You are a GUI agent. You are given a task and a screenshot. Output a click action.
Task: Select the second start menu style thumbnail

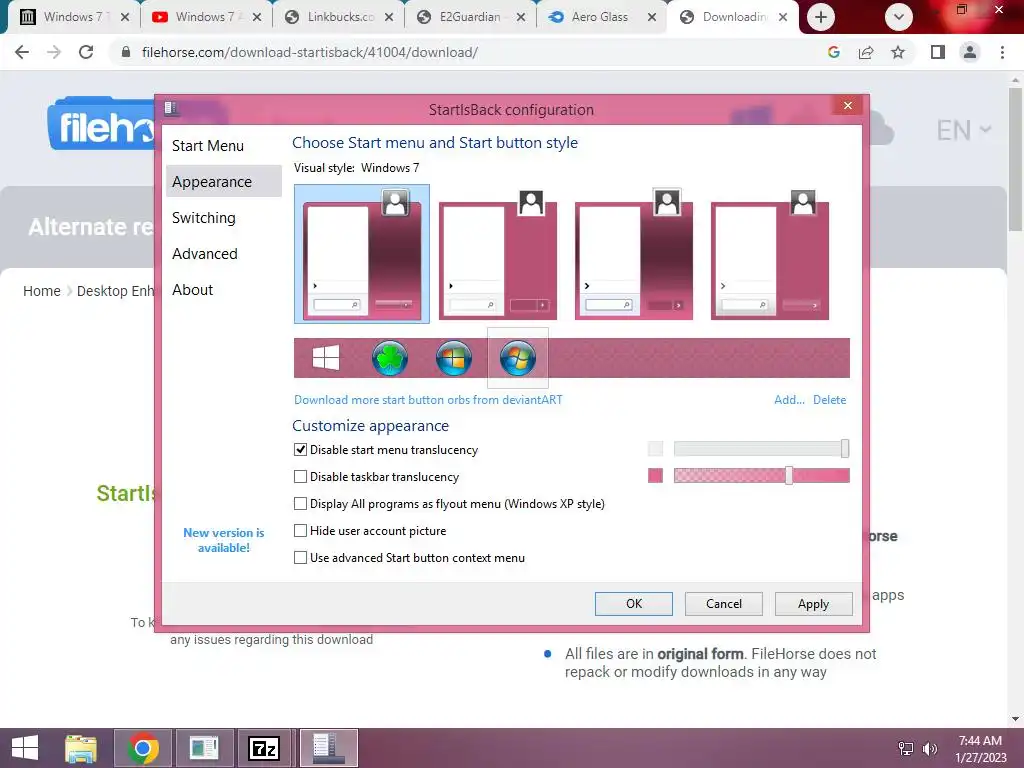coord(498,253)
